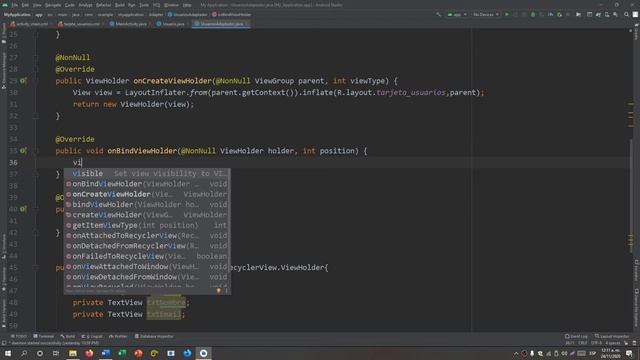Image resolution: width=640 pixels, height=360 pixels.
Task: Click override gutter icon on line 40
Action: point(23,209)
